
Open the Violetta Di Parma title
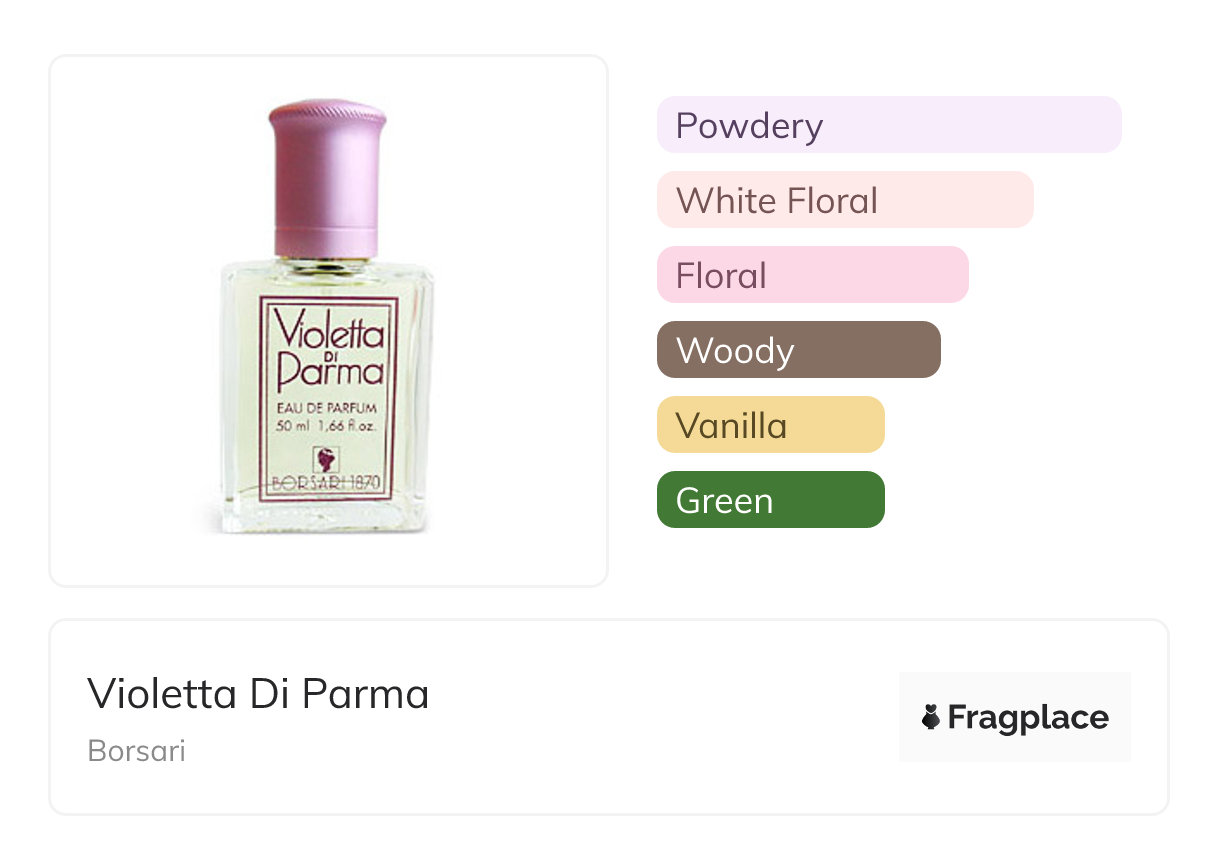258,693
